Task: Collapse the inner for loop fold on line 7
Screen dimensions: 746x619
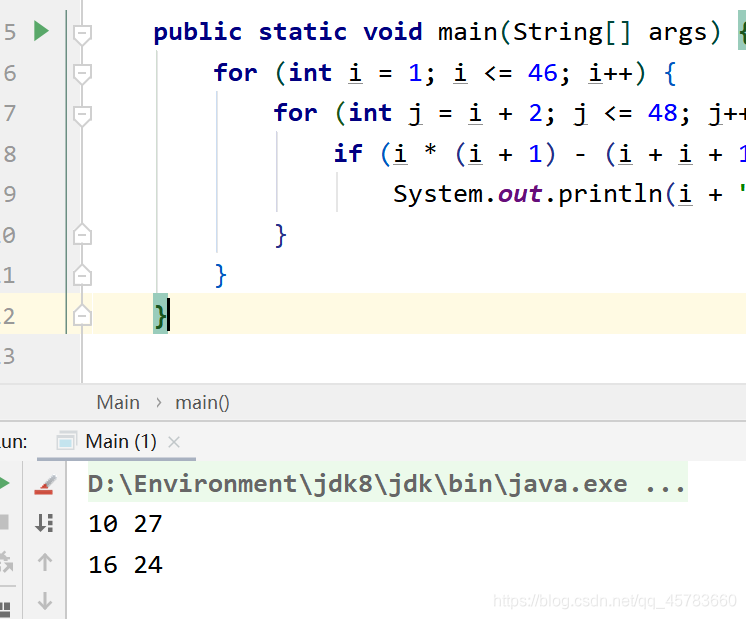Action: coord(82,115)
